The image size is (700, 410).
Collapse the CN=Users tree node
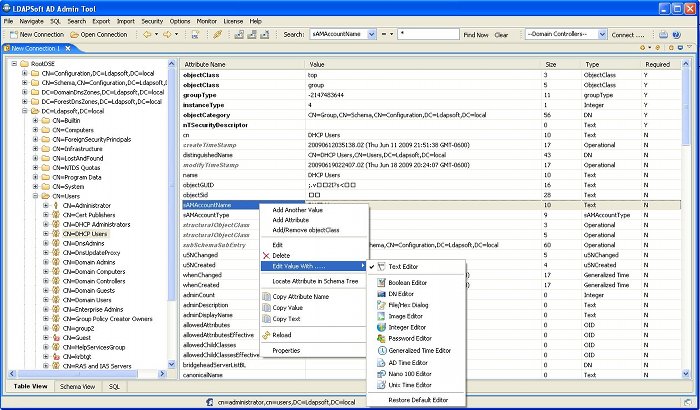[x=35, y=197]
